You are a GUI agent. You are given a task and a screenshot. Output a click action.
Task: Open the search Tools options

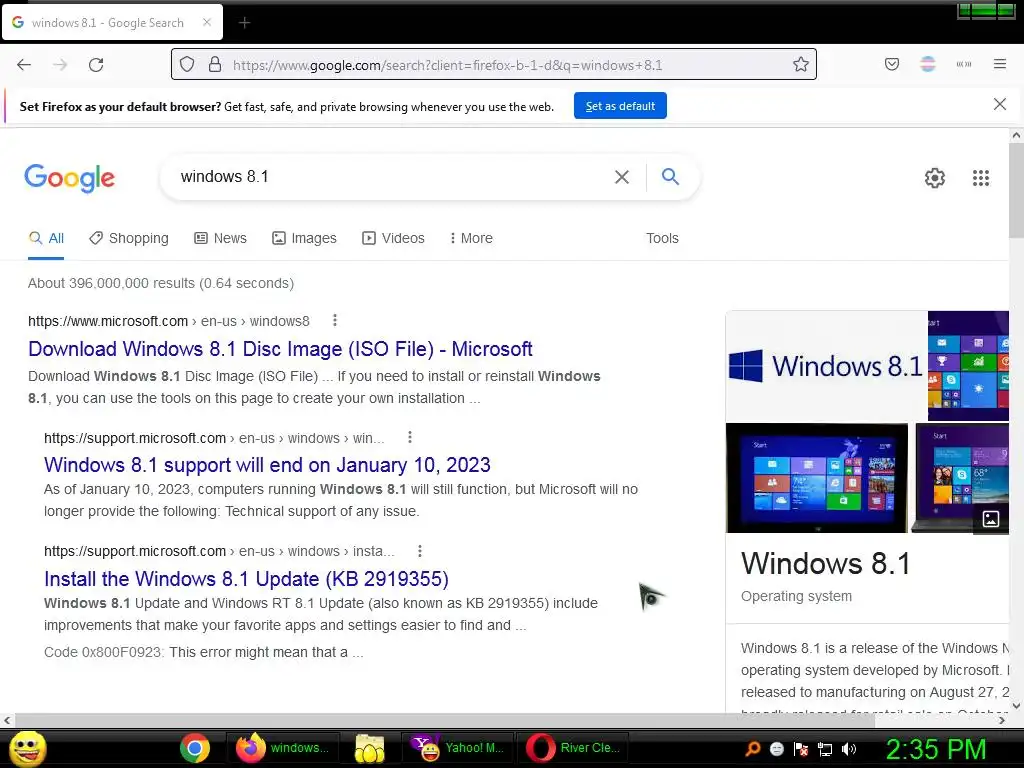point(662,238)
